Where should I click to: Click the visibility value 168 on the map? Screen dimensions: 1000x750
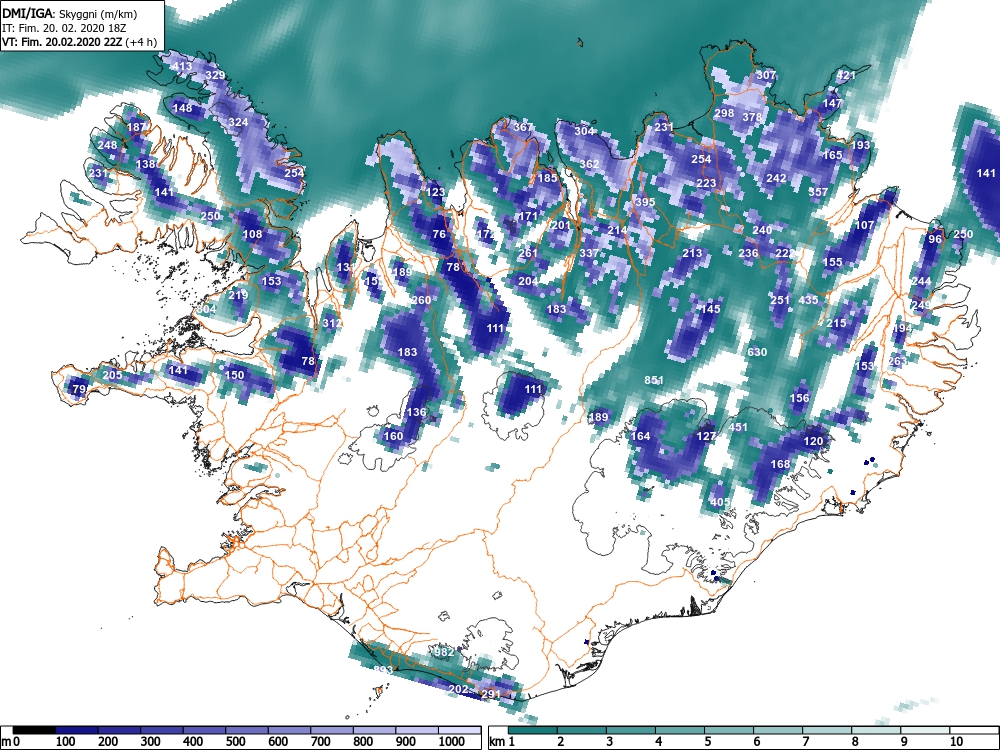[781, 464]
